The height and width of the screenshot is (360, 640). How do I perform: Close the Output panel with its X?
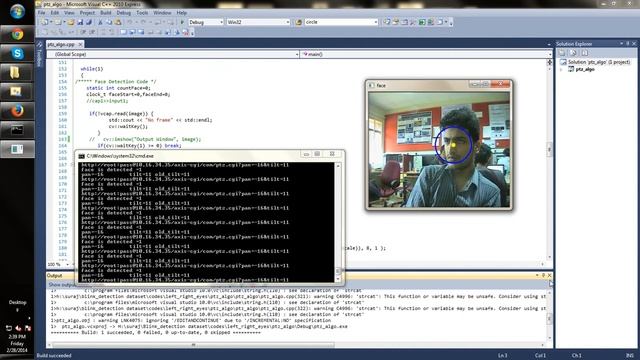point(549,276)
